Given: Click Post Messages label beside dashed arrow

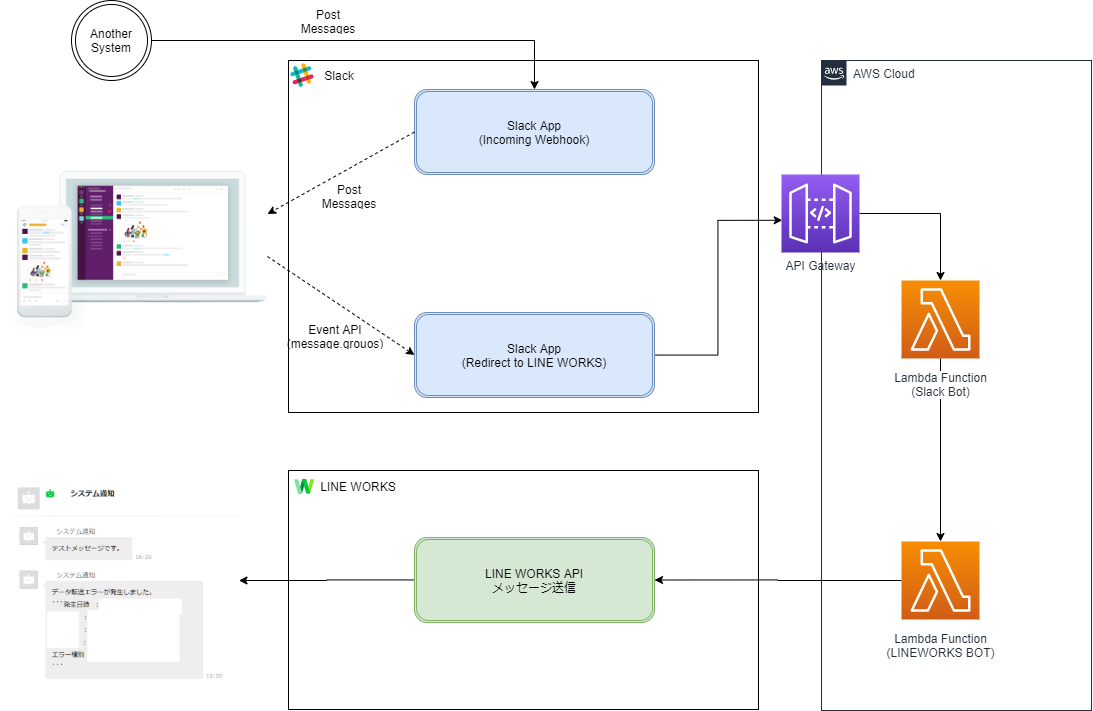Looking at the screenshot, I should (x=349, y=197).
